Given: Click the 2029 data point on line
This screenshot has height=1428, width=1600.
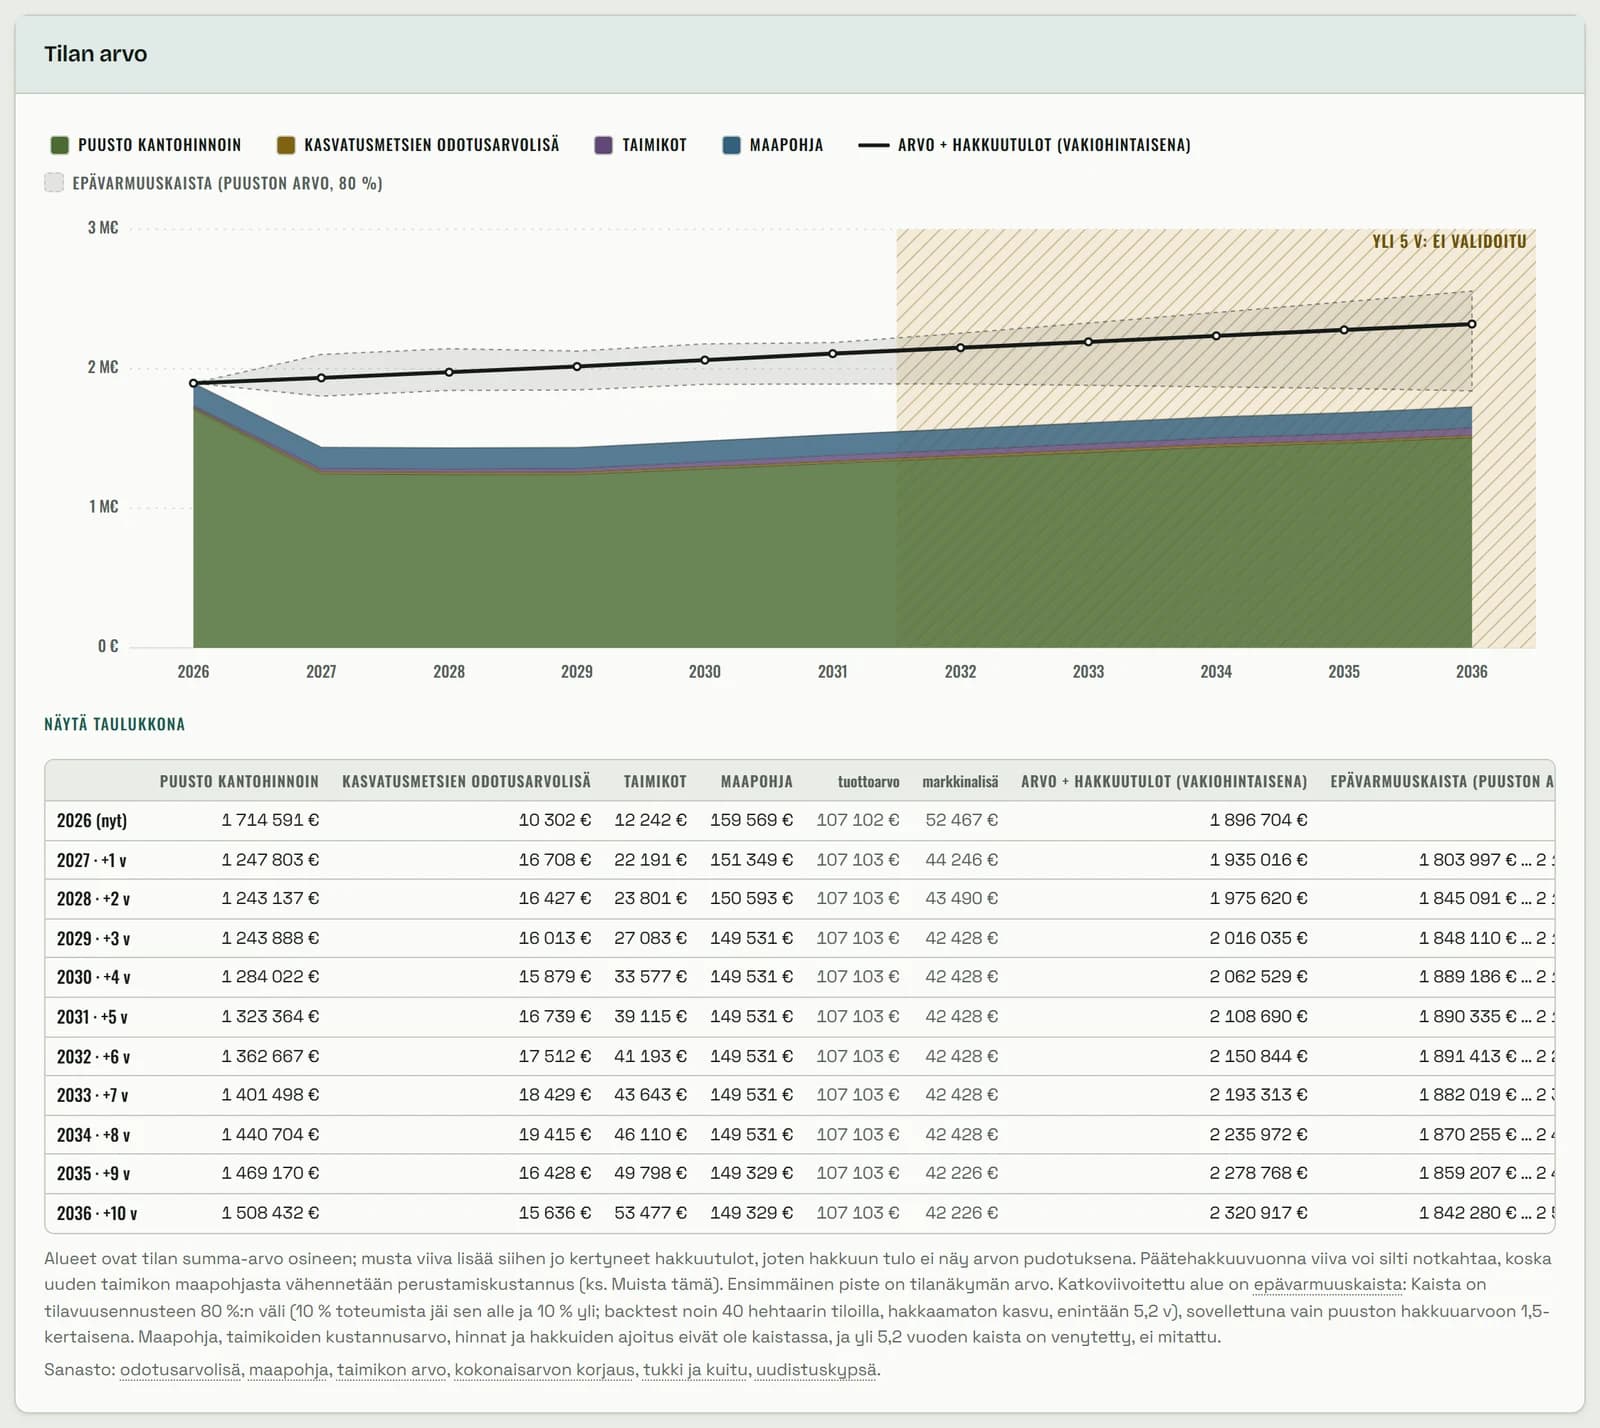Looking at the screenshot, I should (577, 366).
